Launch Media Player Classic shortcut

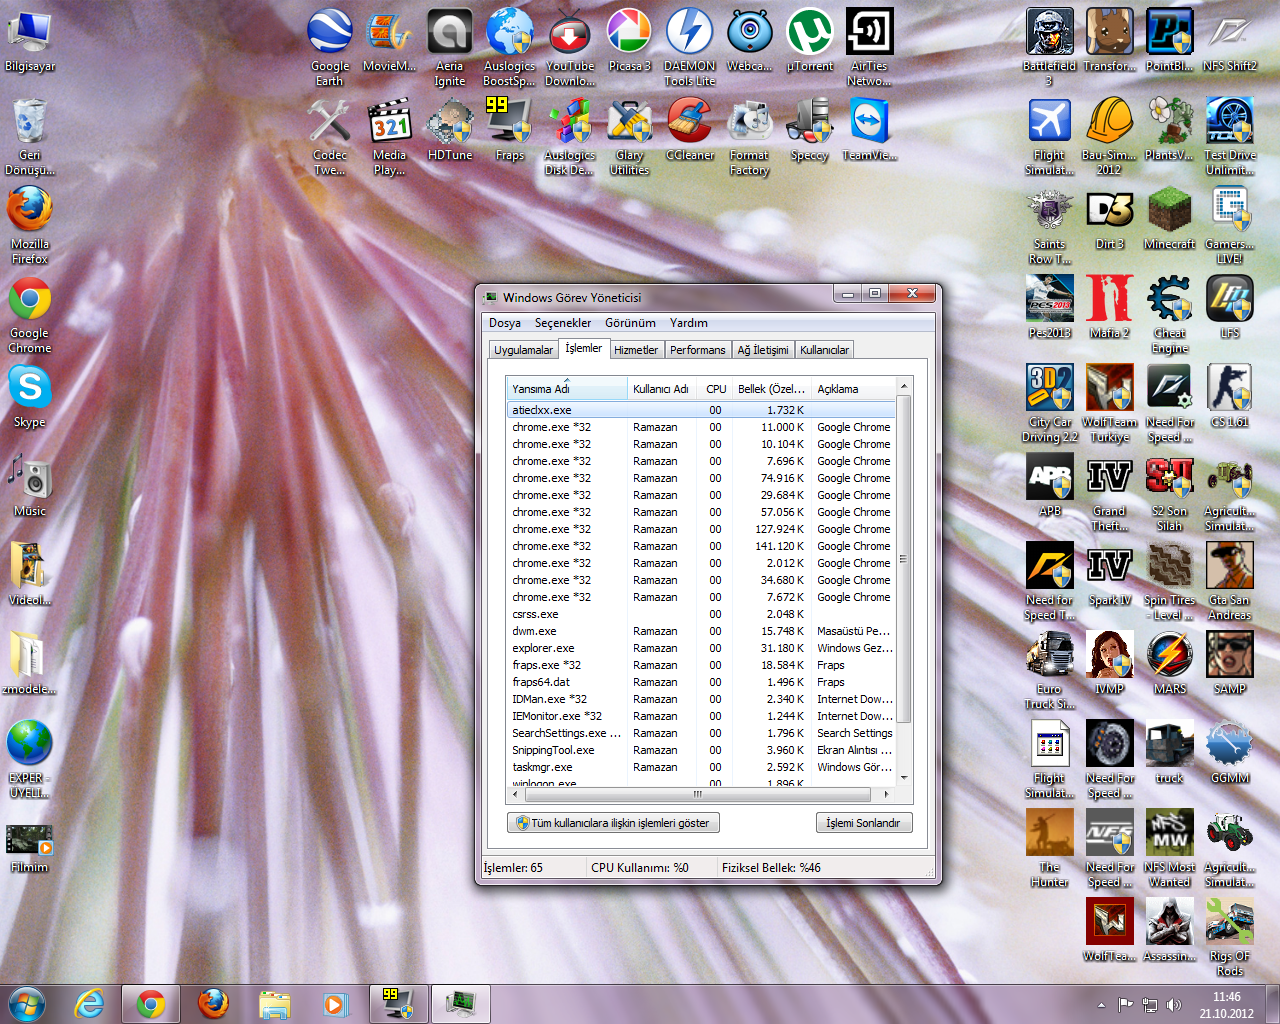389,136
